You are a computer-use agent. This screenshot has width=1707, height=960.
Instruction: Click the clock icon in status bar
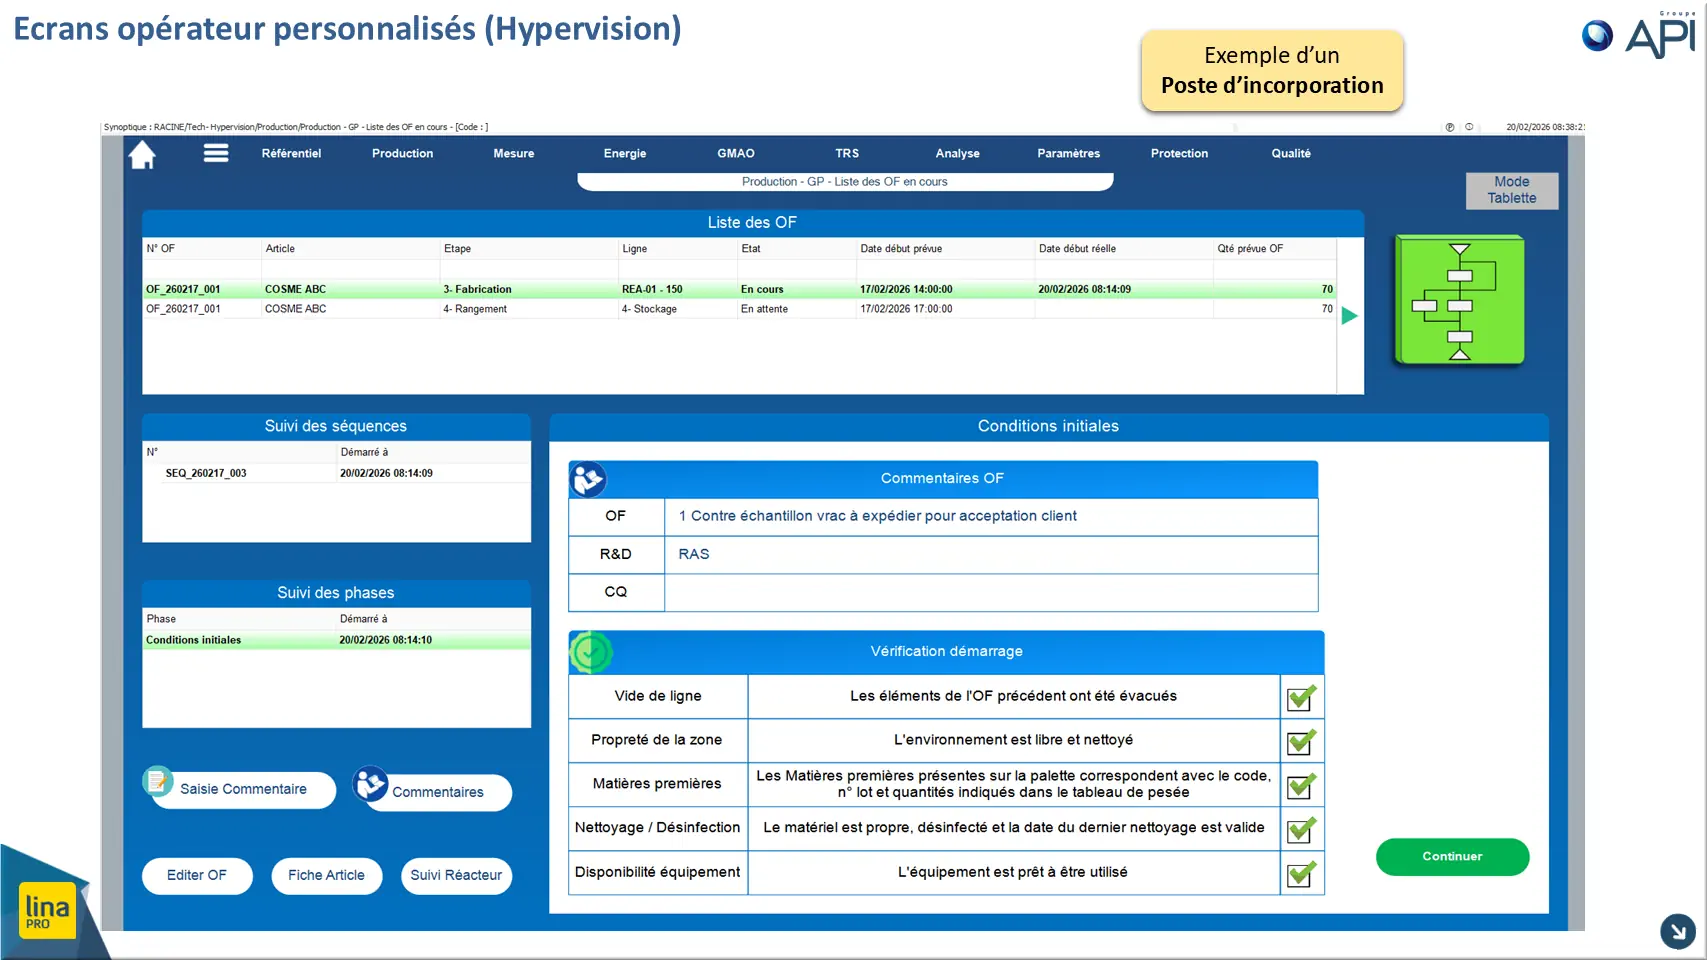(x=1469, y=127)
